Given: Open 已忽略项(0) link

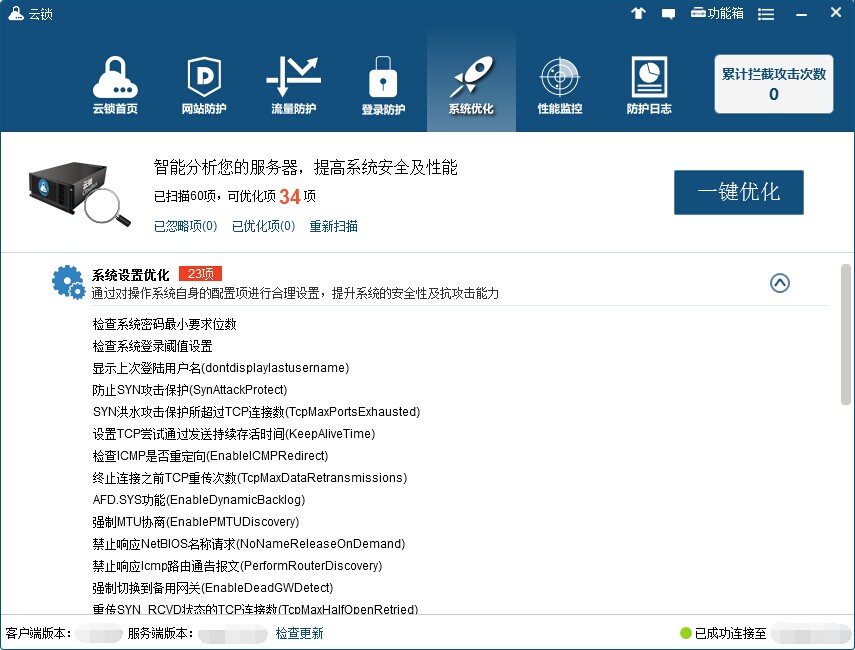Looking at the screenshot, I should coord(185,227).
